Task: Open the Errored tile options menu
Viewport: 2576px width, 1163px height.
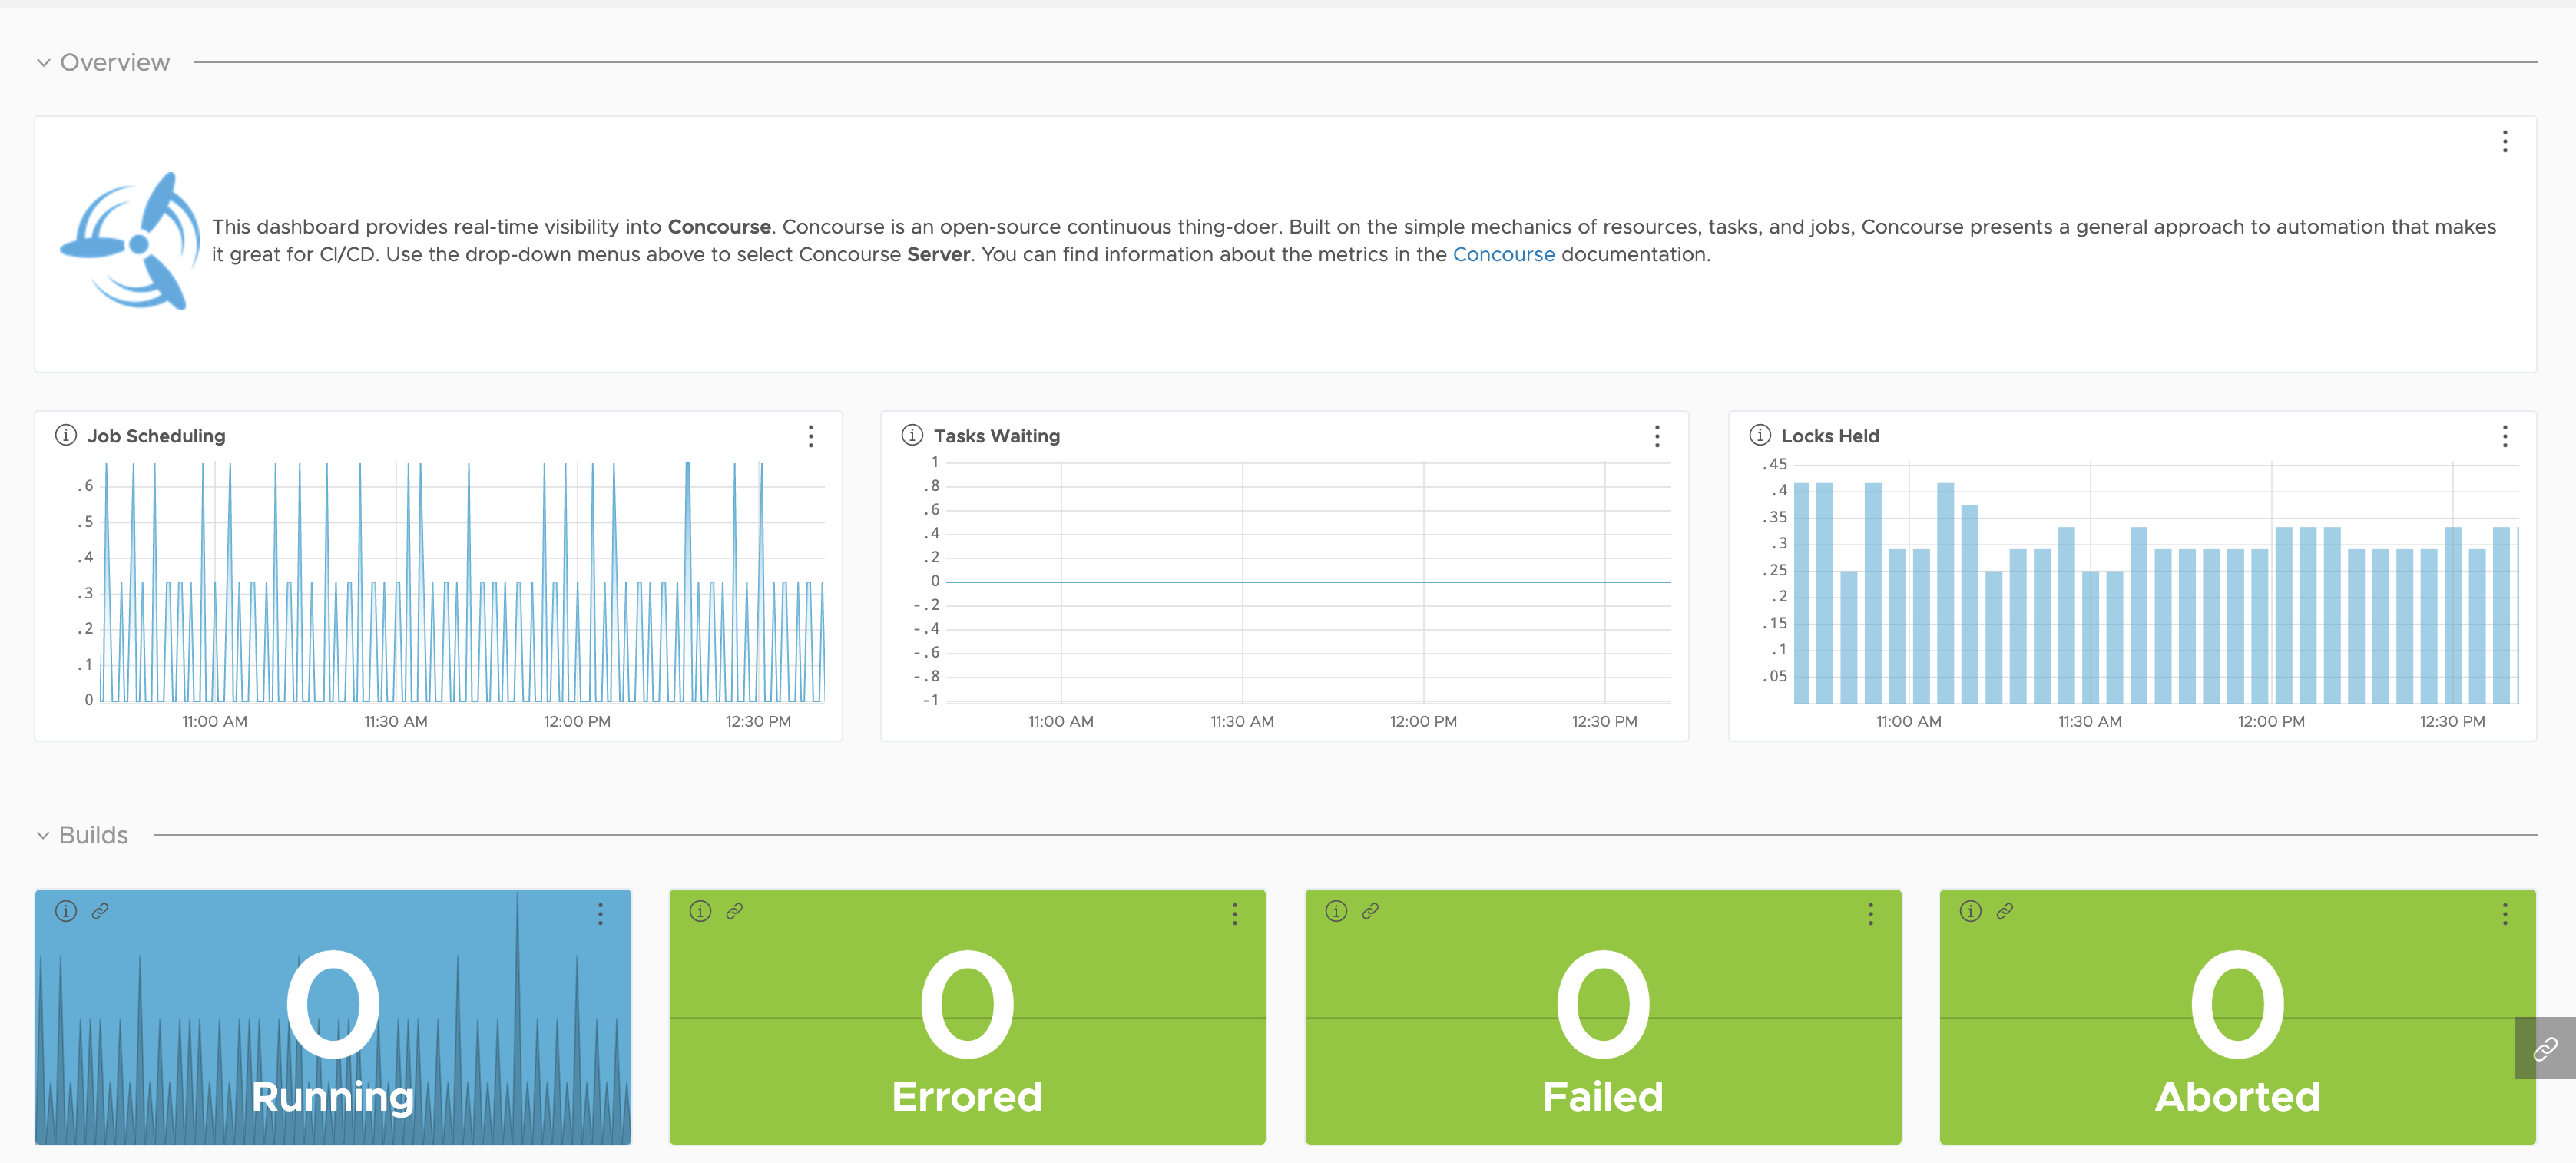Action: coord(1235,914)
